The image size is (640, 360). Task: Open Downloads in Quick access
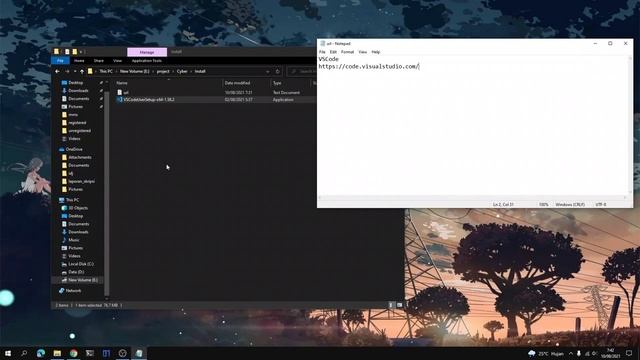click(78, 91)
